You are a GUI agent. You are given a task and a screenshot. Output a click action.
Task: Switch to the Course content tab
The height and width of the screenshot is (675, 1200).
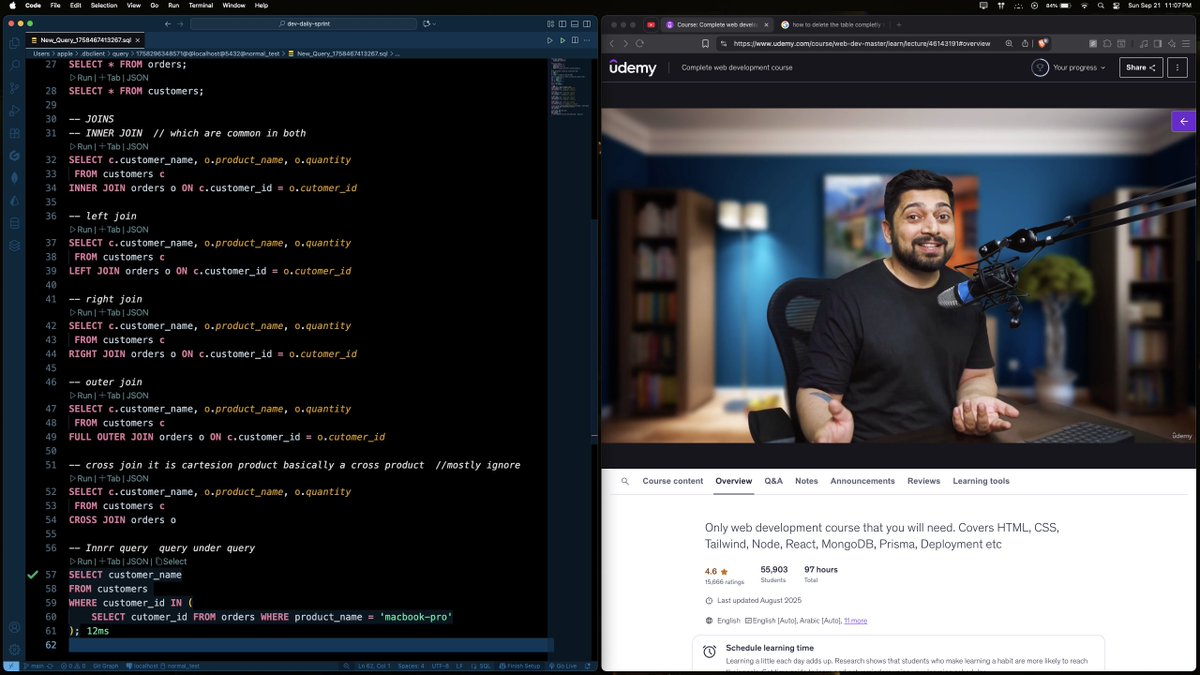673,481
